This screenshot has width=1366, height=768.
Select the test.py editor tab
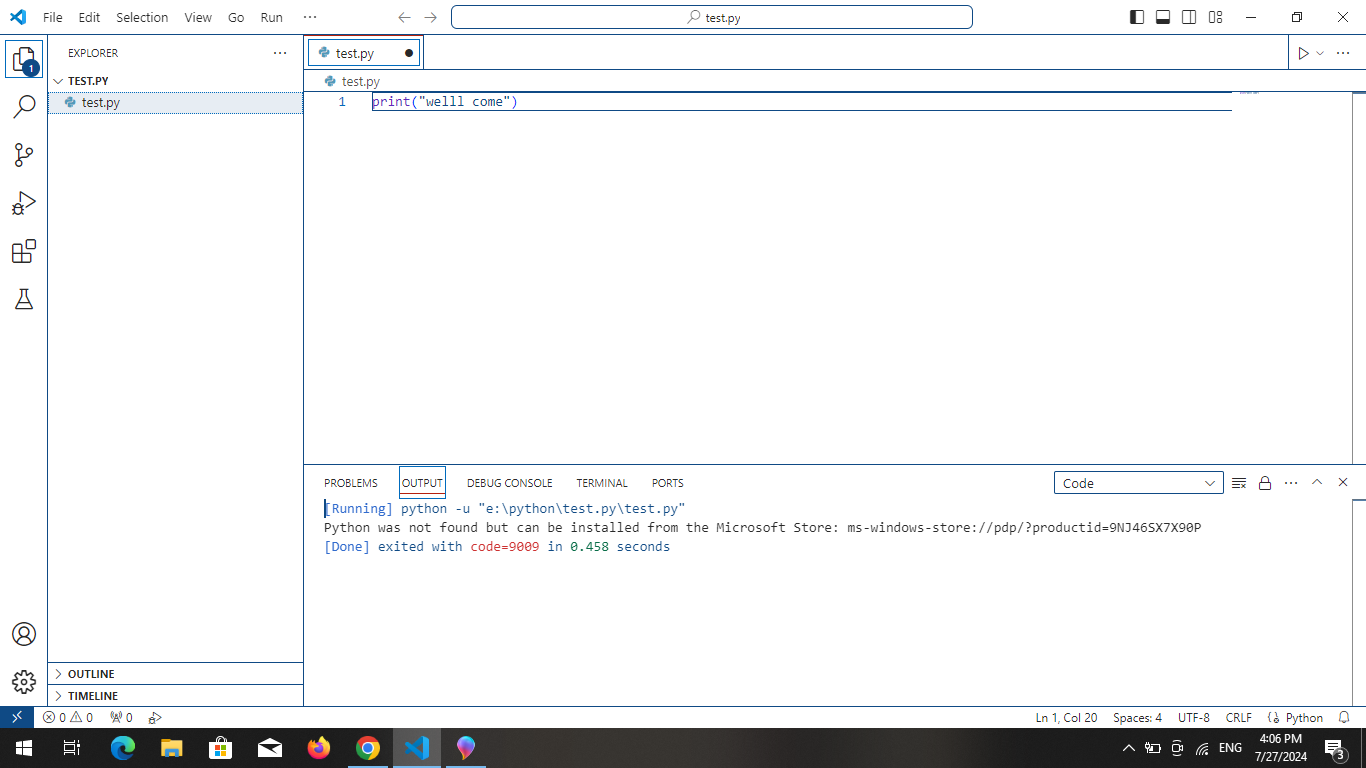point(365,53)
